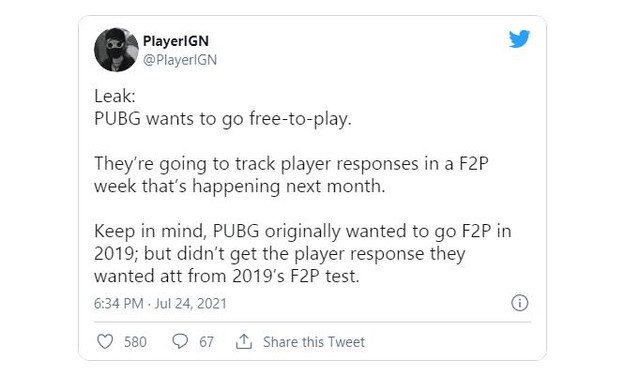Click the PUBG wants to go free-to-play sentence
This screenshot has height=375, width=640.
223,119
